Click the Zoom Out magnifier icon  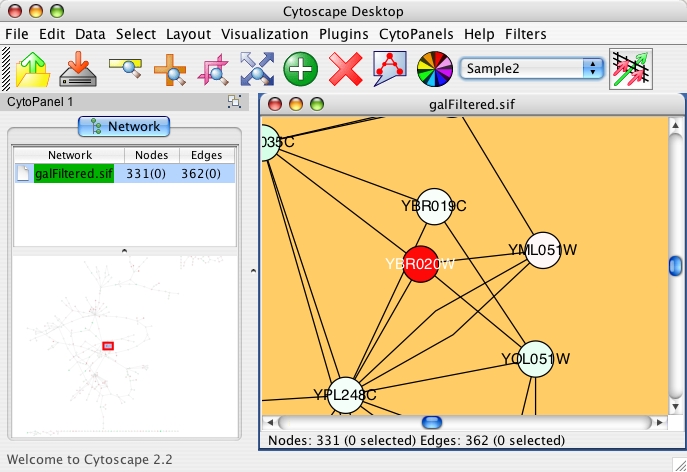(125, 69)
